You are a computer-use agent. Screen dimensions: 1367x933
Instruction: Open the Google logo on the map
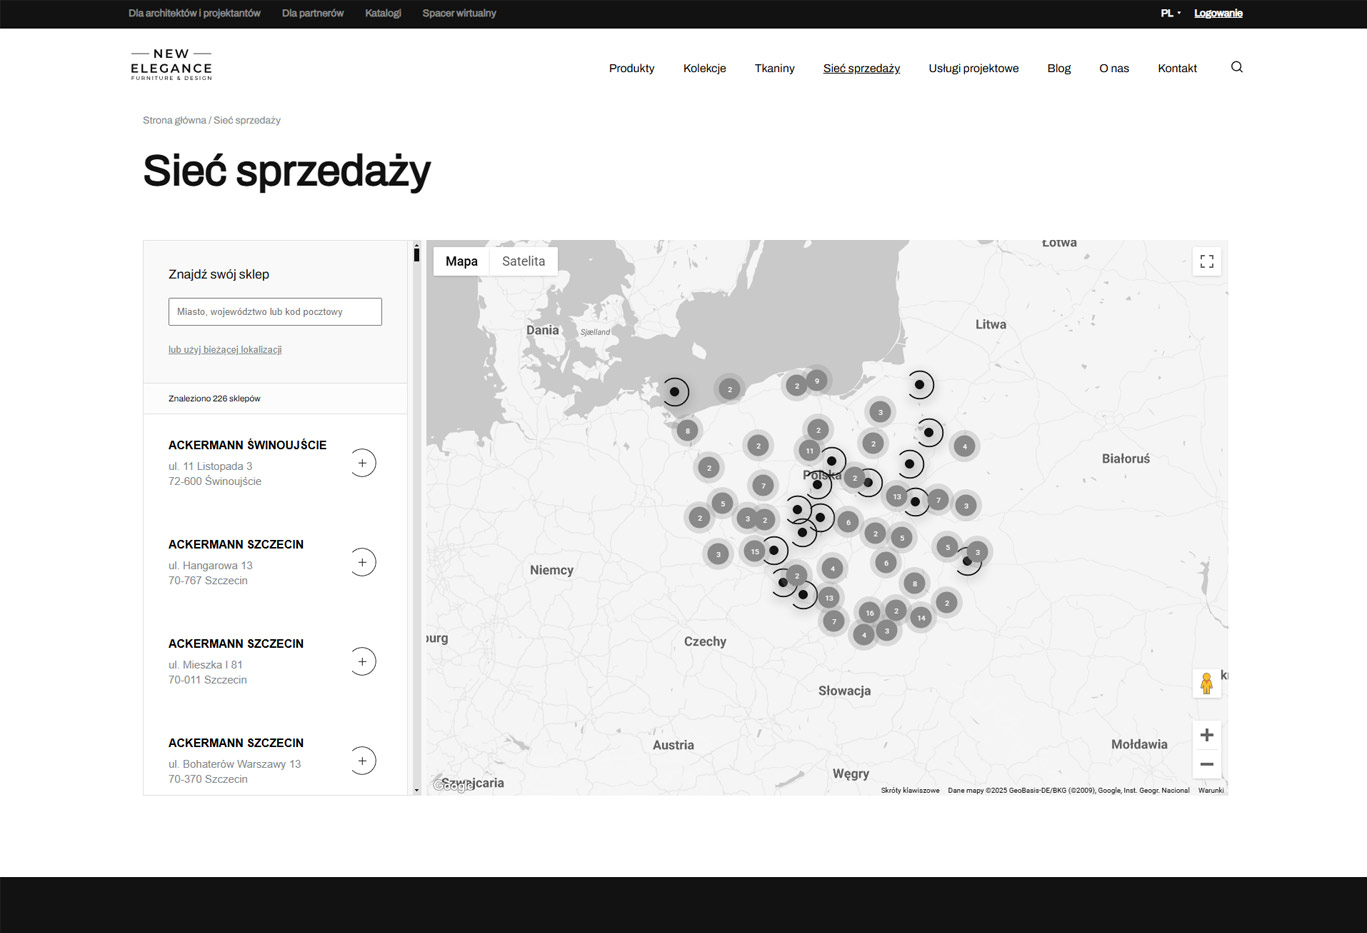click(453, 785)
